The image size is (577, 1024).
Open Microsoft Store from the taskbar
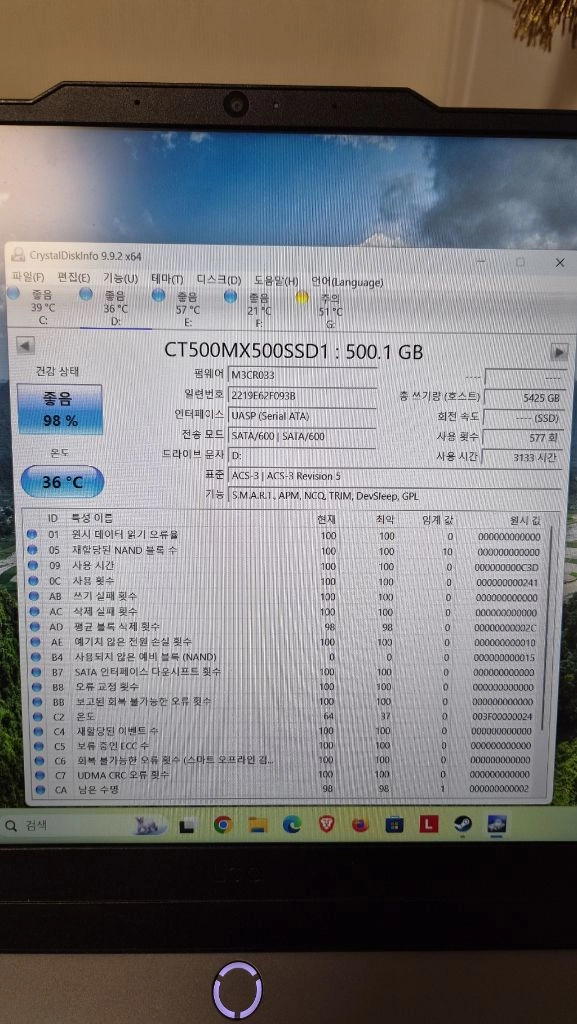[394, 825]
